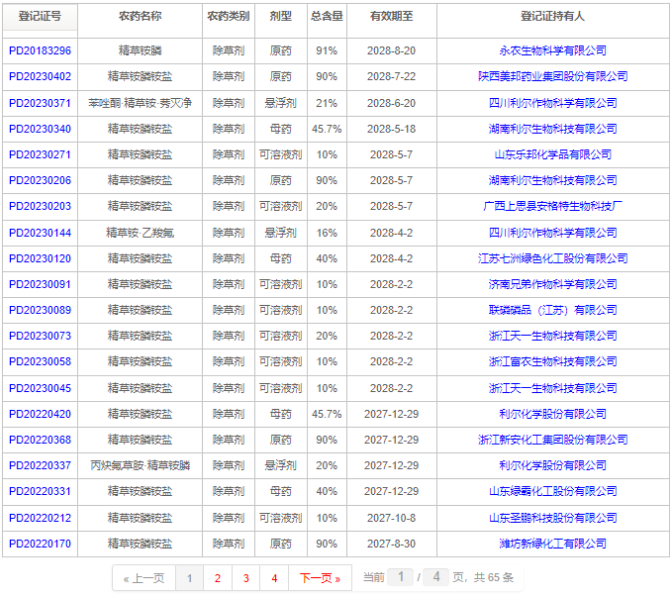Open holder 四川利尔作物科学有限公司 in PD20230371 row
Image resolution: width=671 pixels, height=597 pixels.
pos(553,103)
